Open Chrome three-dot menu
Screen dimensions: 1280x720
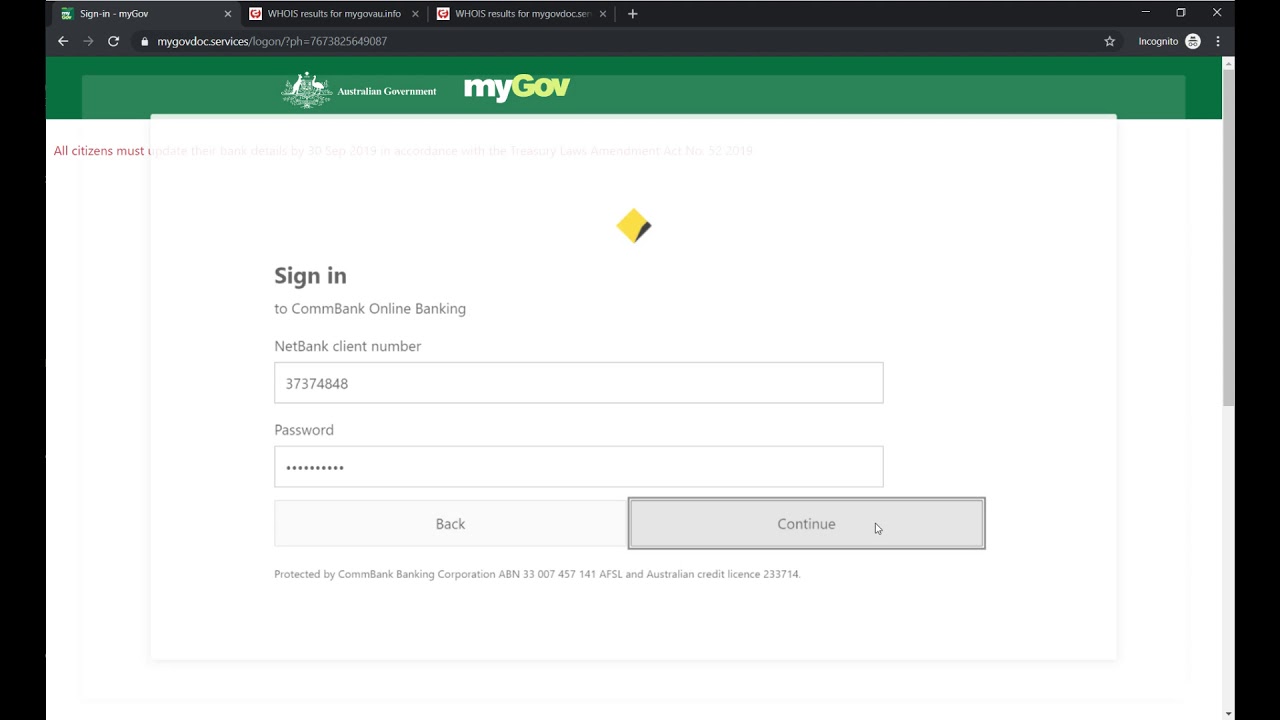[x=1218, y=41]
